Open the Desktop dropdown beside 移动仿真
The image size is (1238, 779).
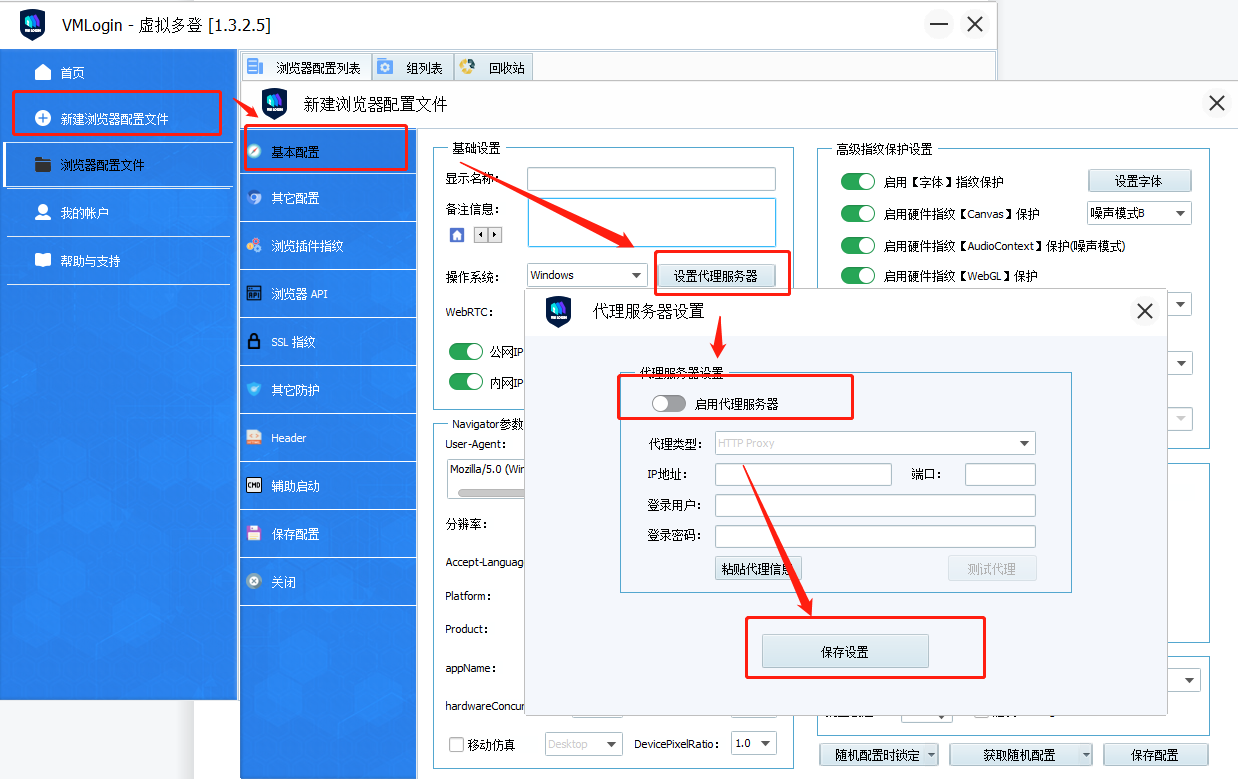point(582,744)
